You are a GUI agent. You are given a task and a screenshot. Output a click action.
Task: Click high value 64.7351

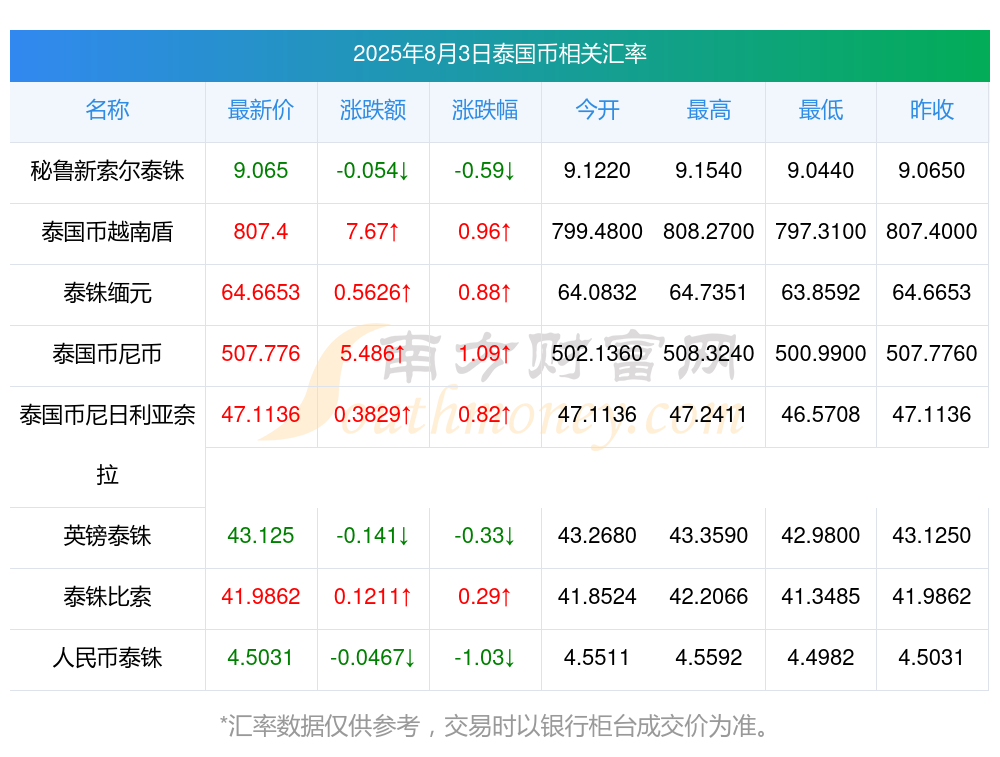pyautogui.click(x=709, y=293)
